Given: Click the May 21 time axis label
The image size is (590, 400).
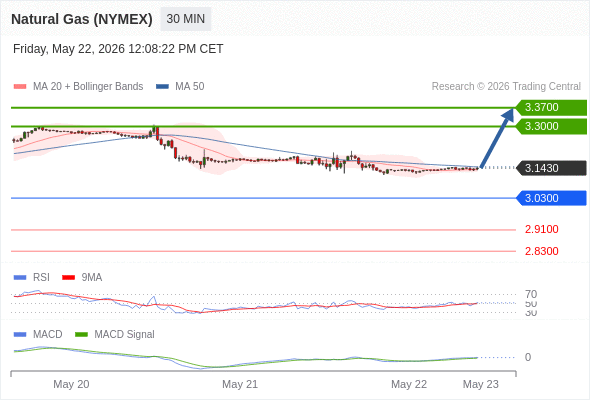Looking at the screenshot, I should point(240,384).
